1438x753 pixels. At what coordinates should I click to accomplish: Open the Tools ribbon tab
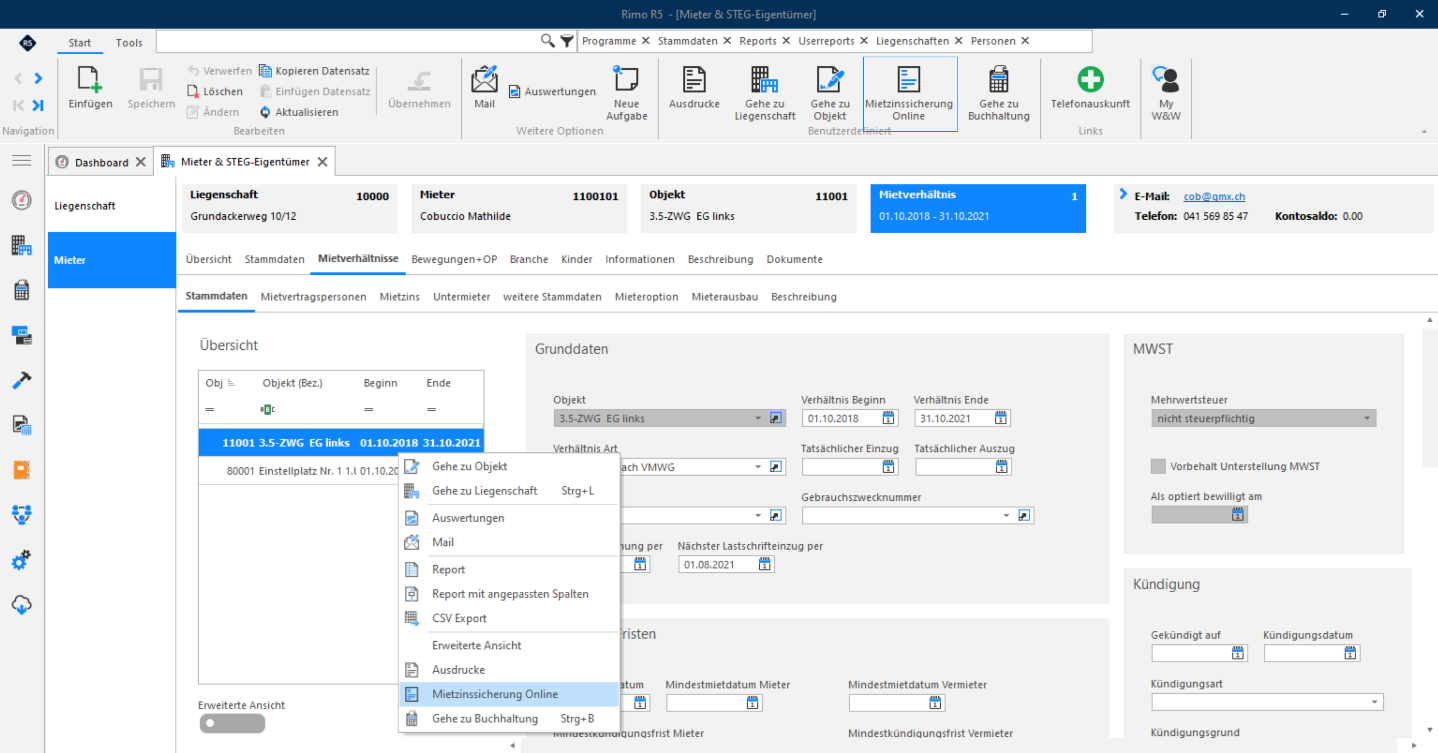click(x=129, y=43)
